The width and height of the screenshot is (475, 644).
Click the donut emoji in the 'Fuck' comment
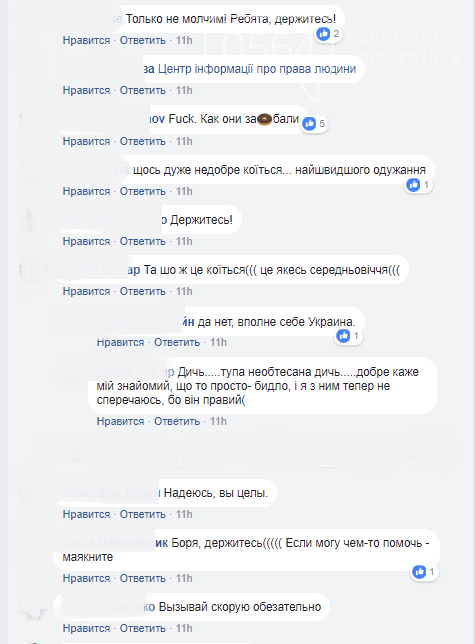[265, 119]
